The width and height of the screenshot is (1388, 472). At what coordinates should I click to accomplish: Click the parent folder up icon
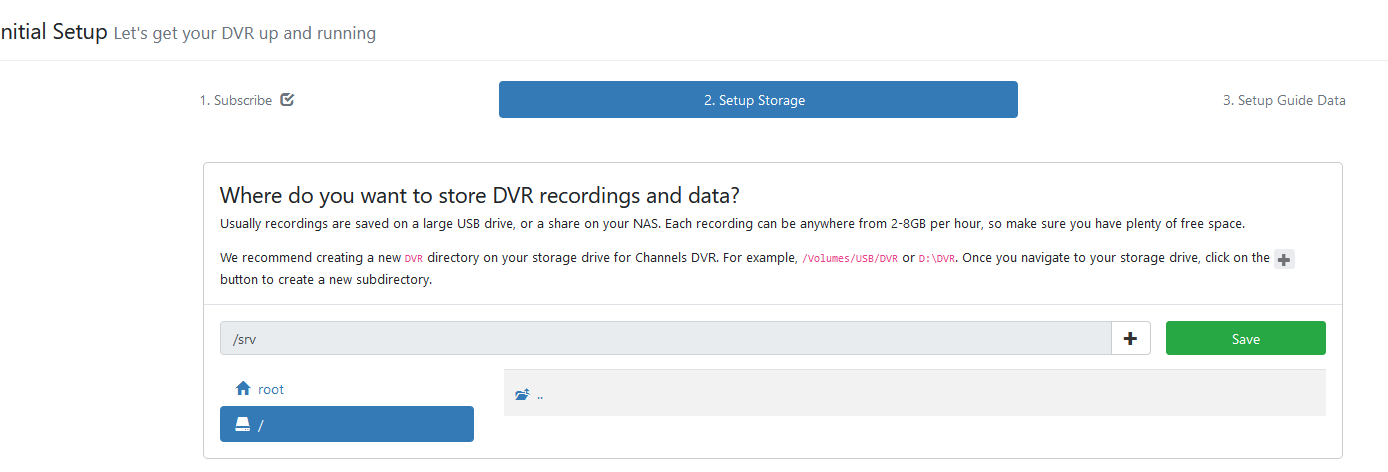(x=522, y=395)
